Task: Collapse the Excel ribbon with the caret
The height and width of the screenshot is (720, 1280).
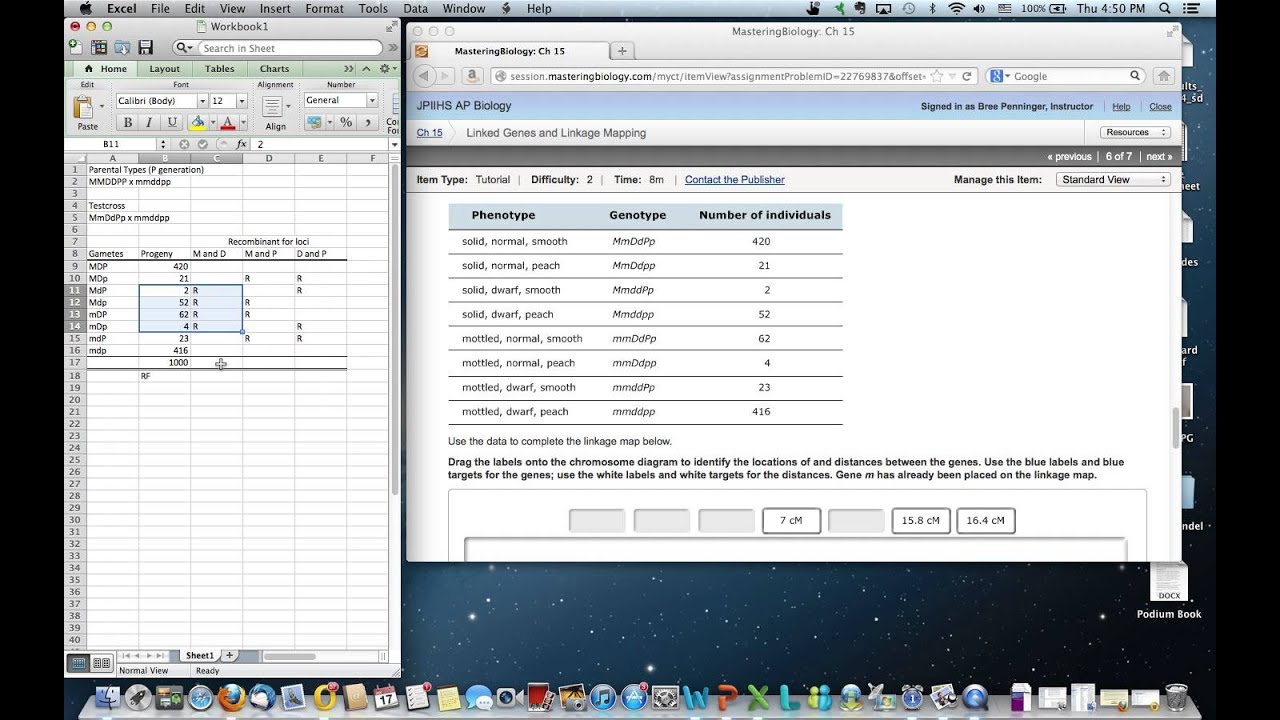Action: (366, 69)
